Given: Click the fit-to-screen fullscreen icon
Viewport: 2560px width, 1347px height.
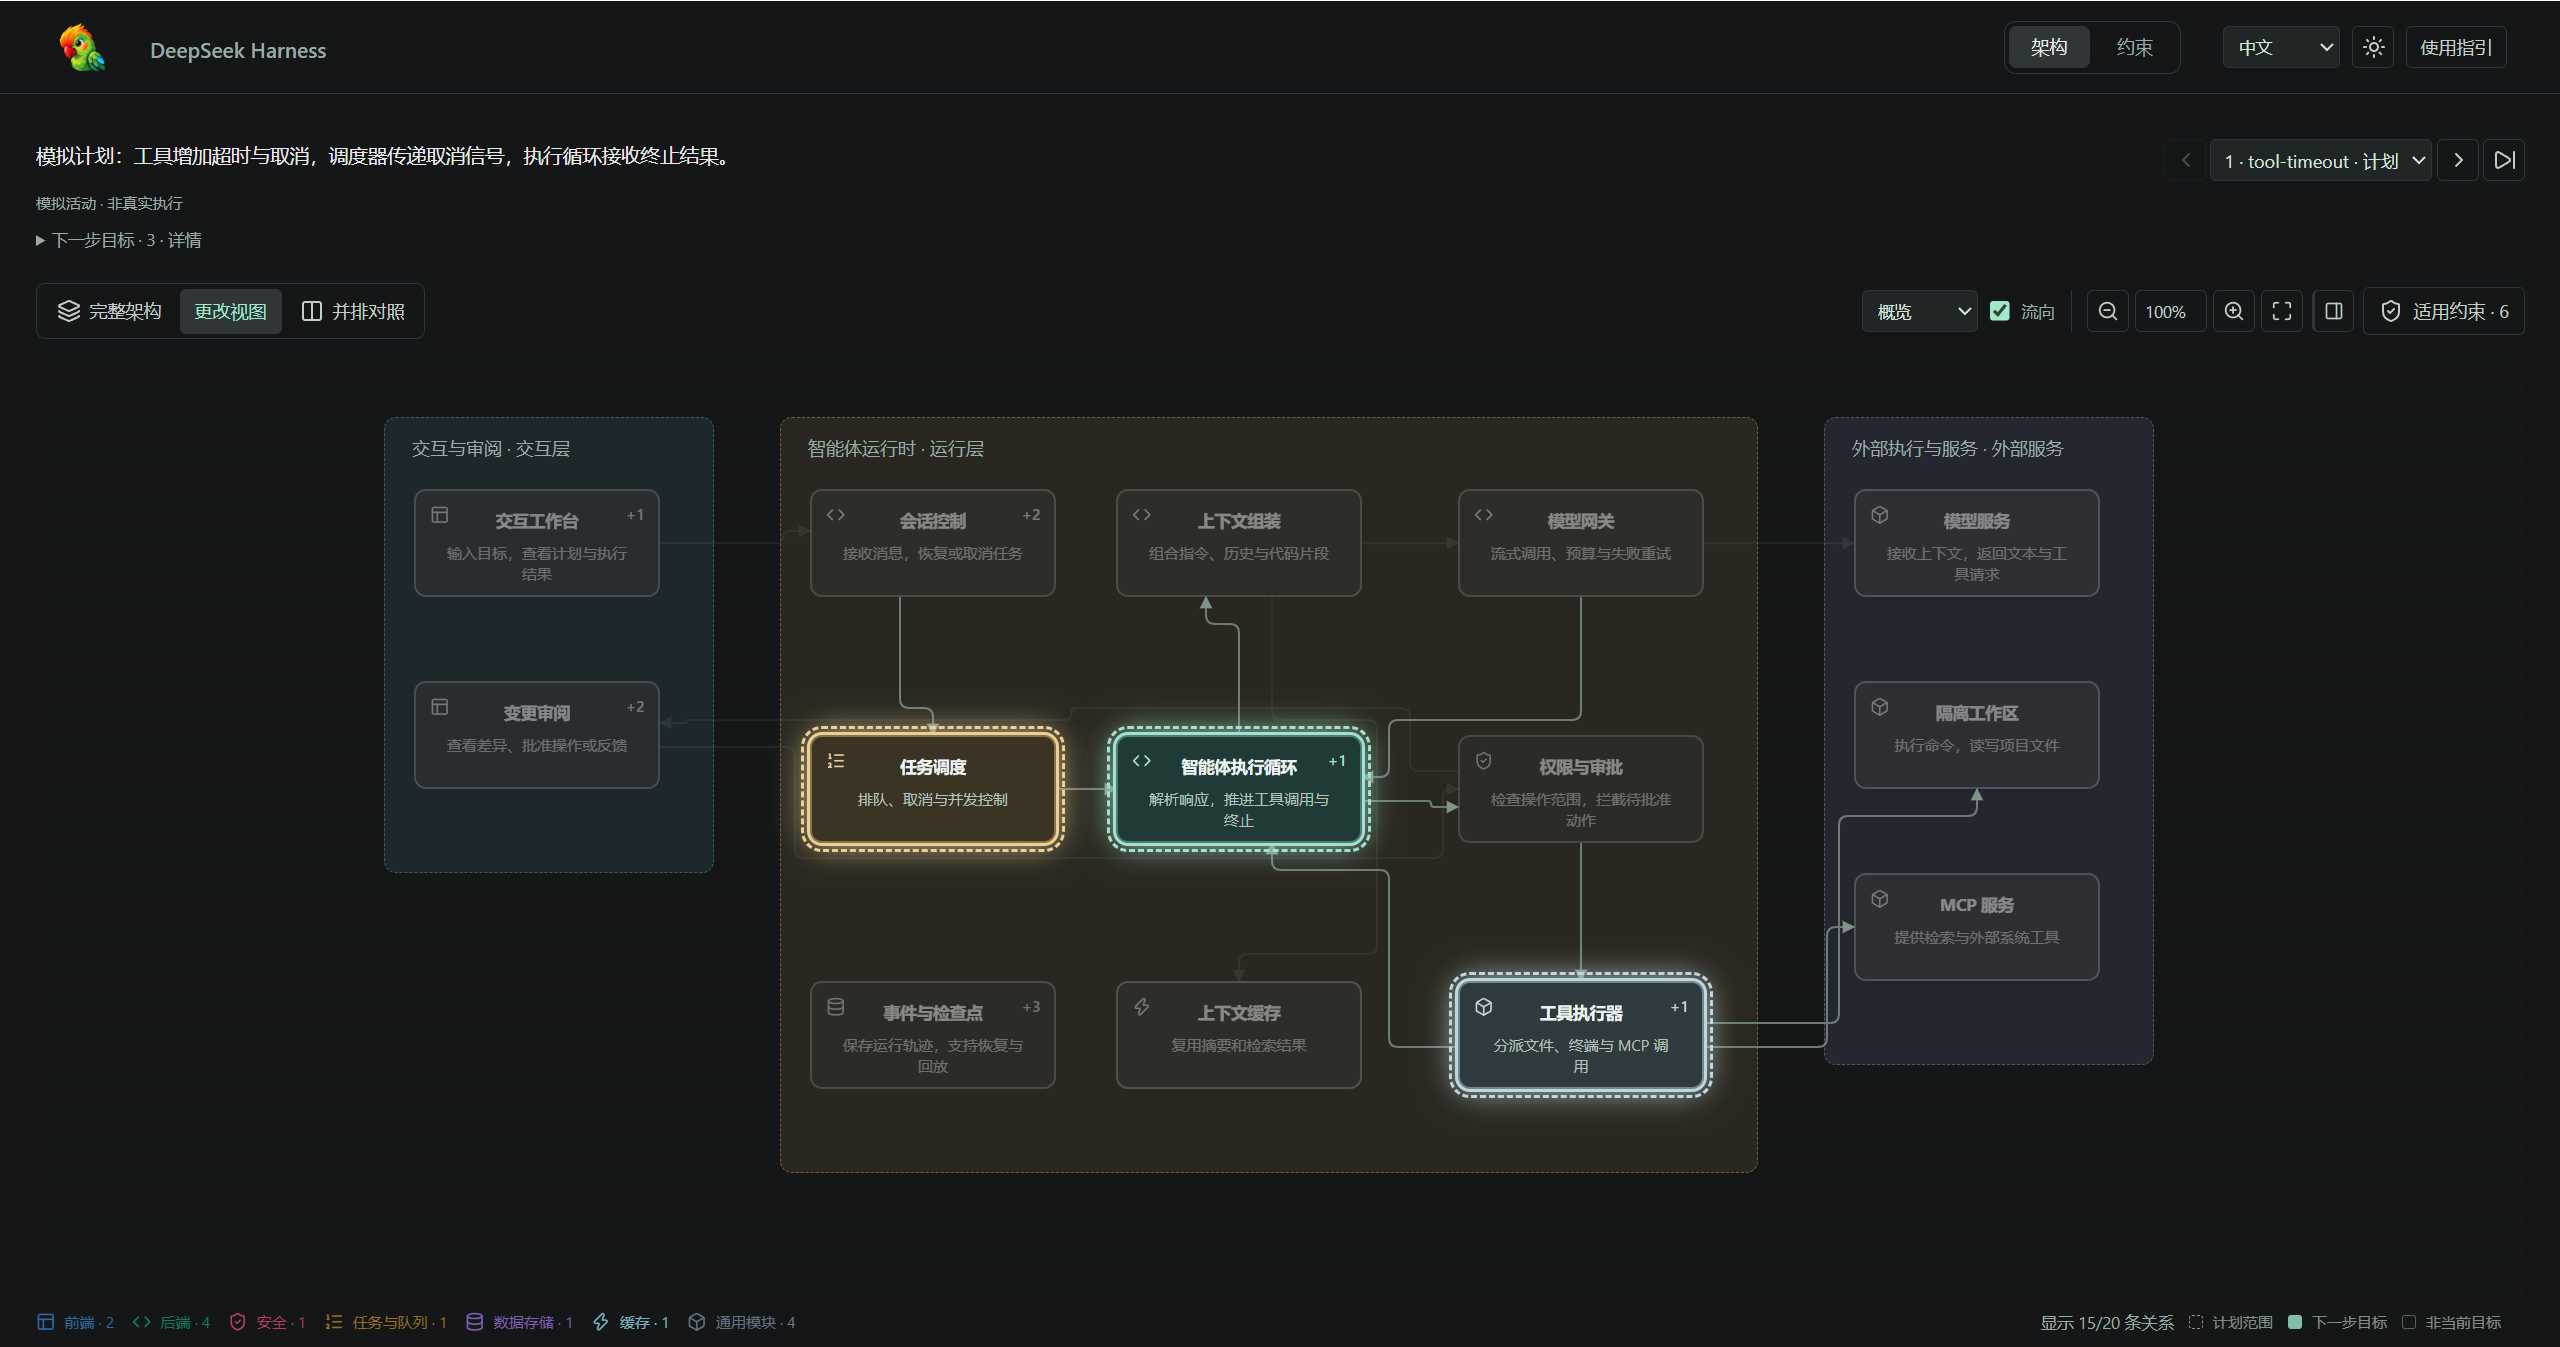Looking at the screenshot, I should click(x=2282, y=312).
